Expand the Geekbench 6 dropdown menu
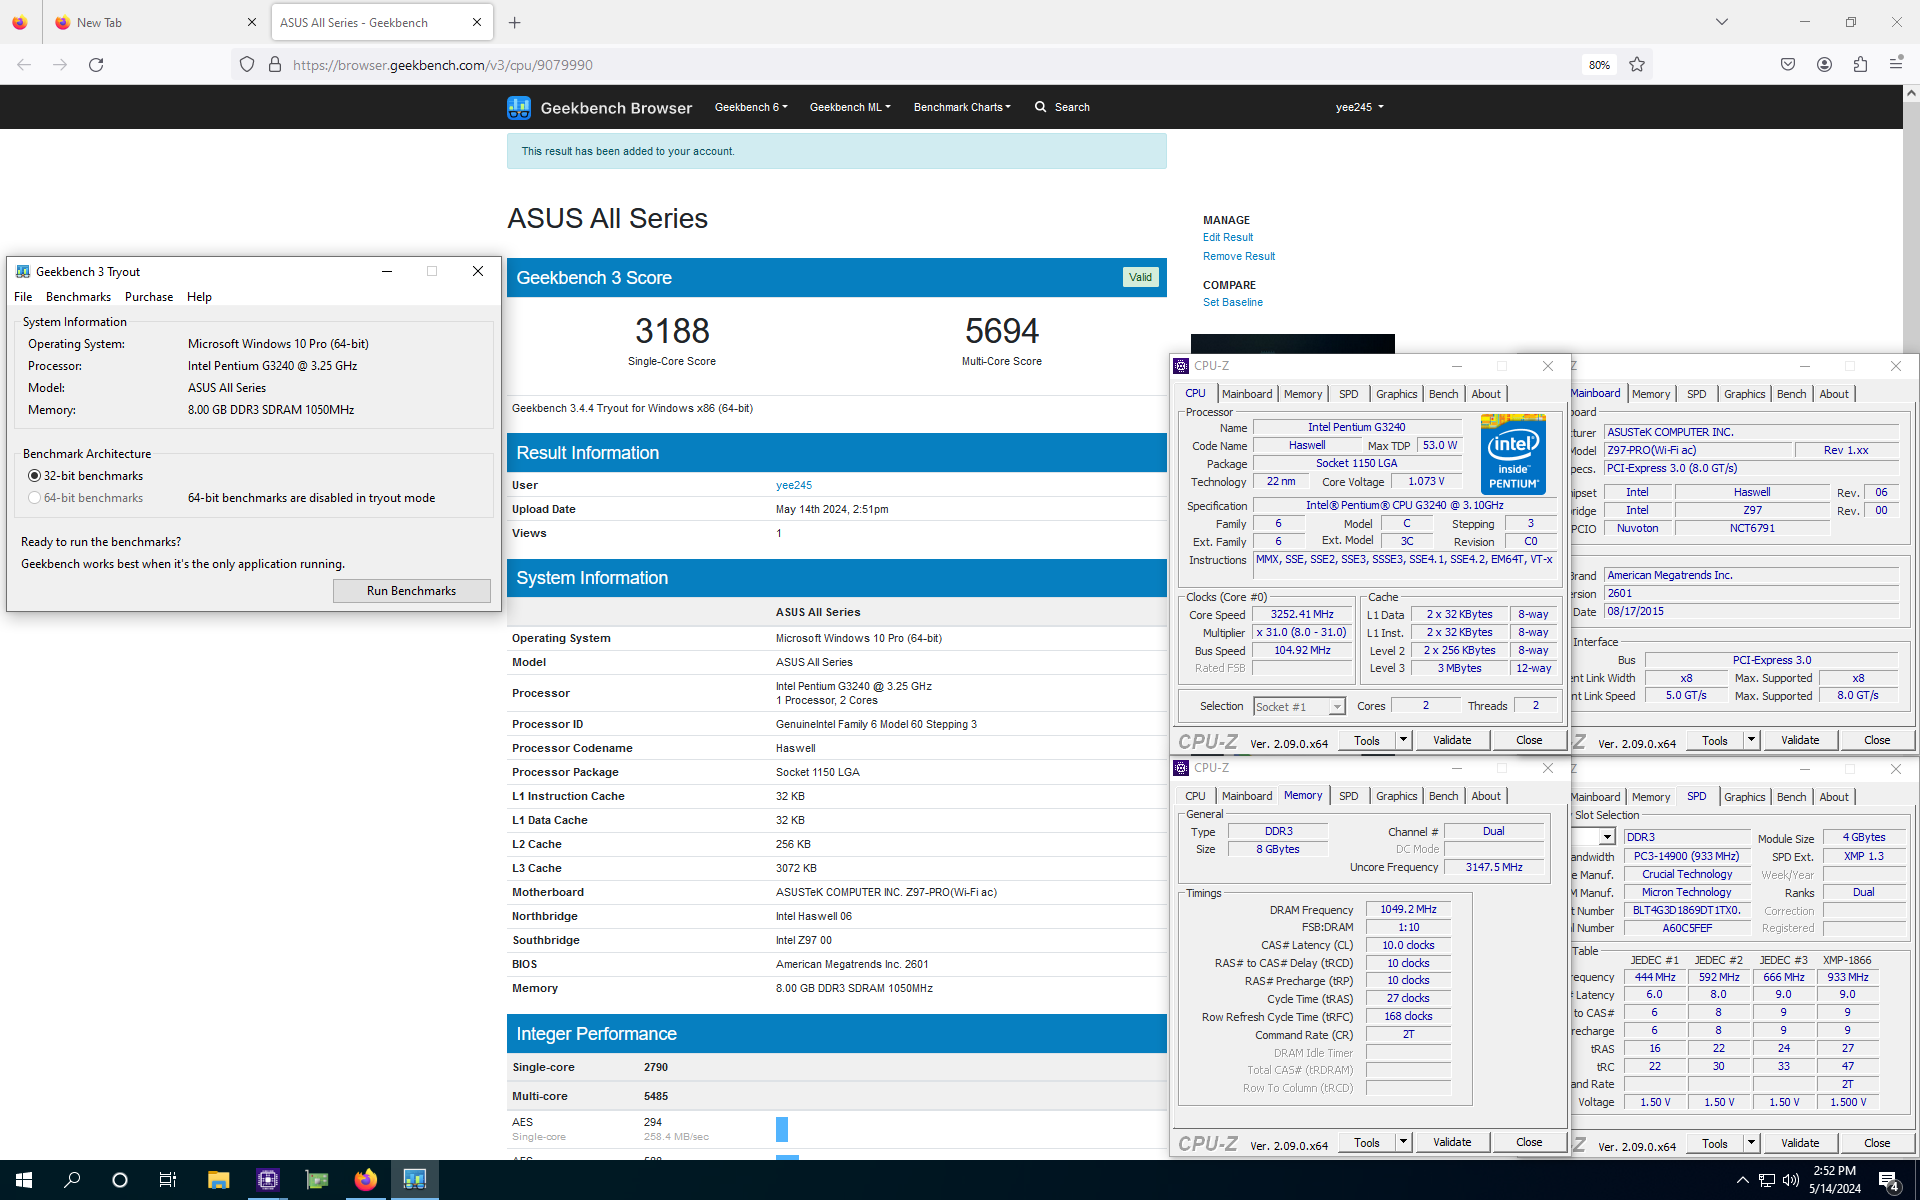The width and height of the screenshot is (1920, 1200). (751, 107)
